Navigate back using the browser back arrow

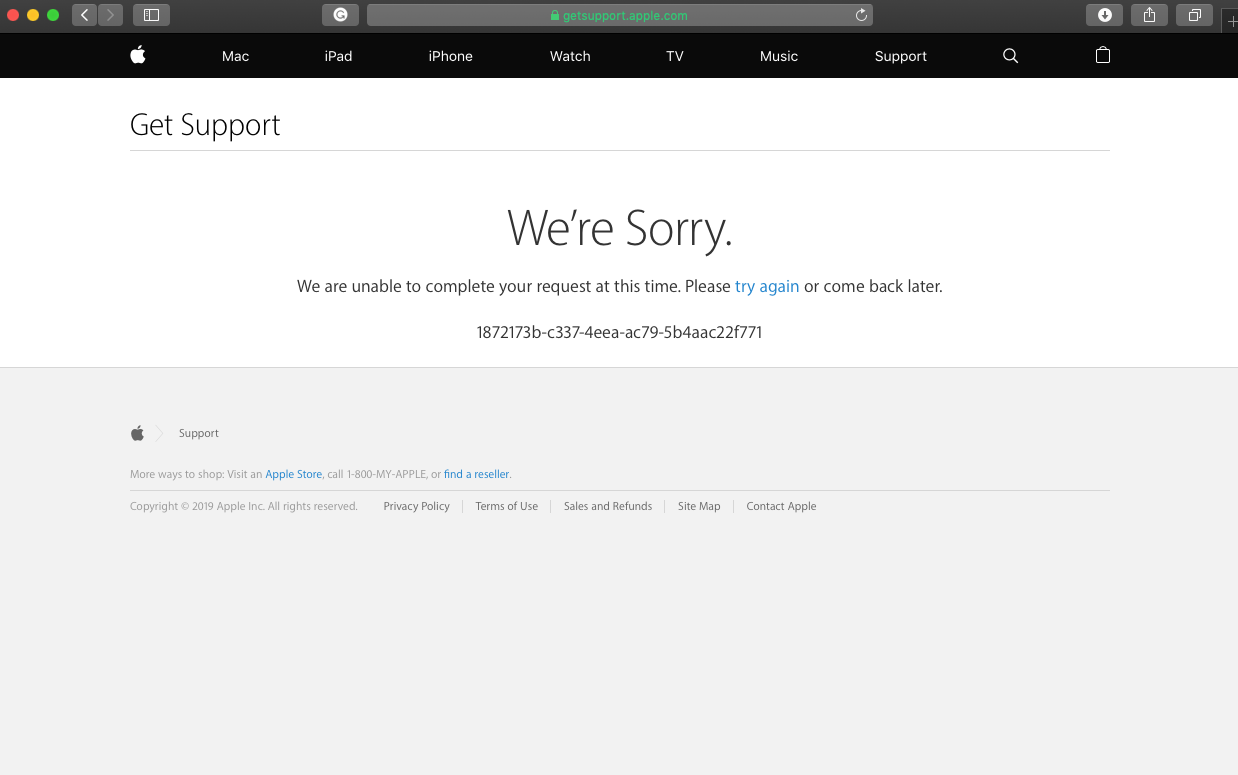click(84, 15)
